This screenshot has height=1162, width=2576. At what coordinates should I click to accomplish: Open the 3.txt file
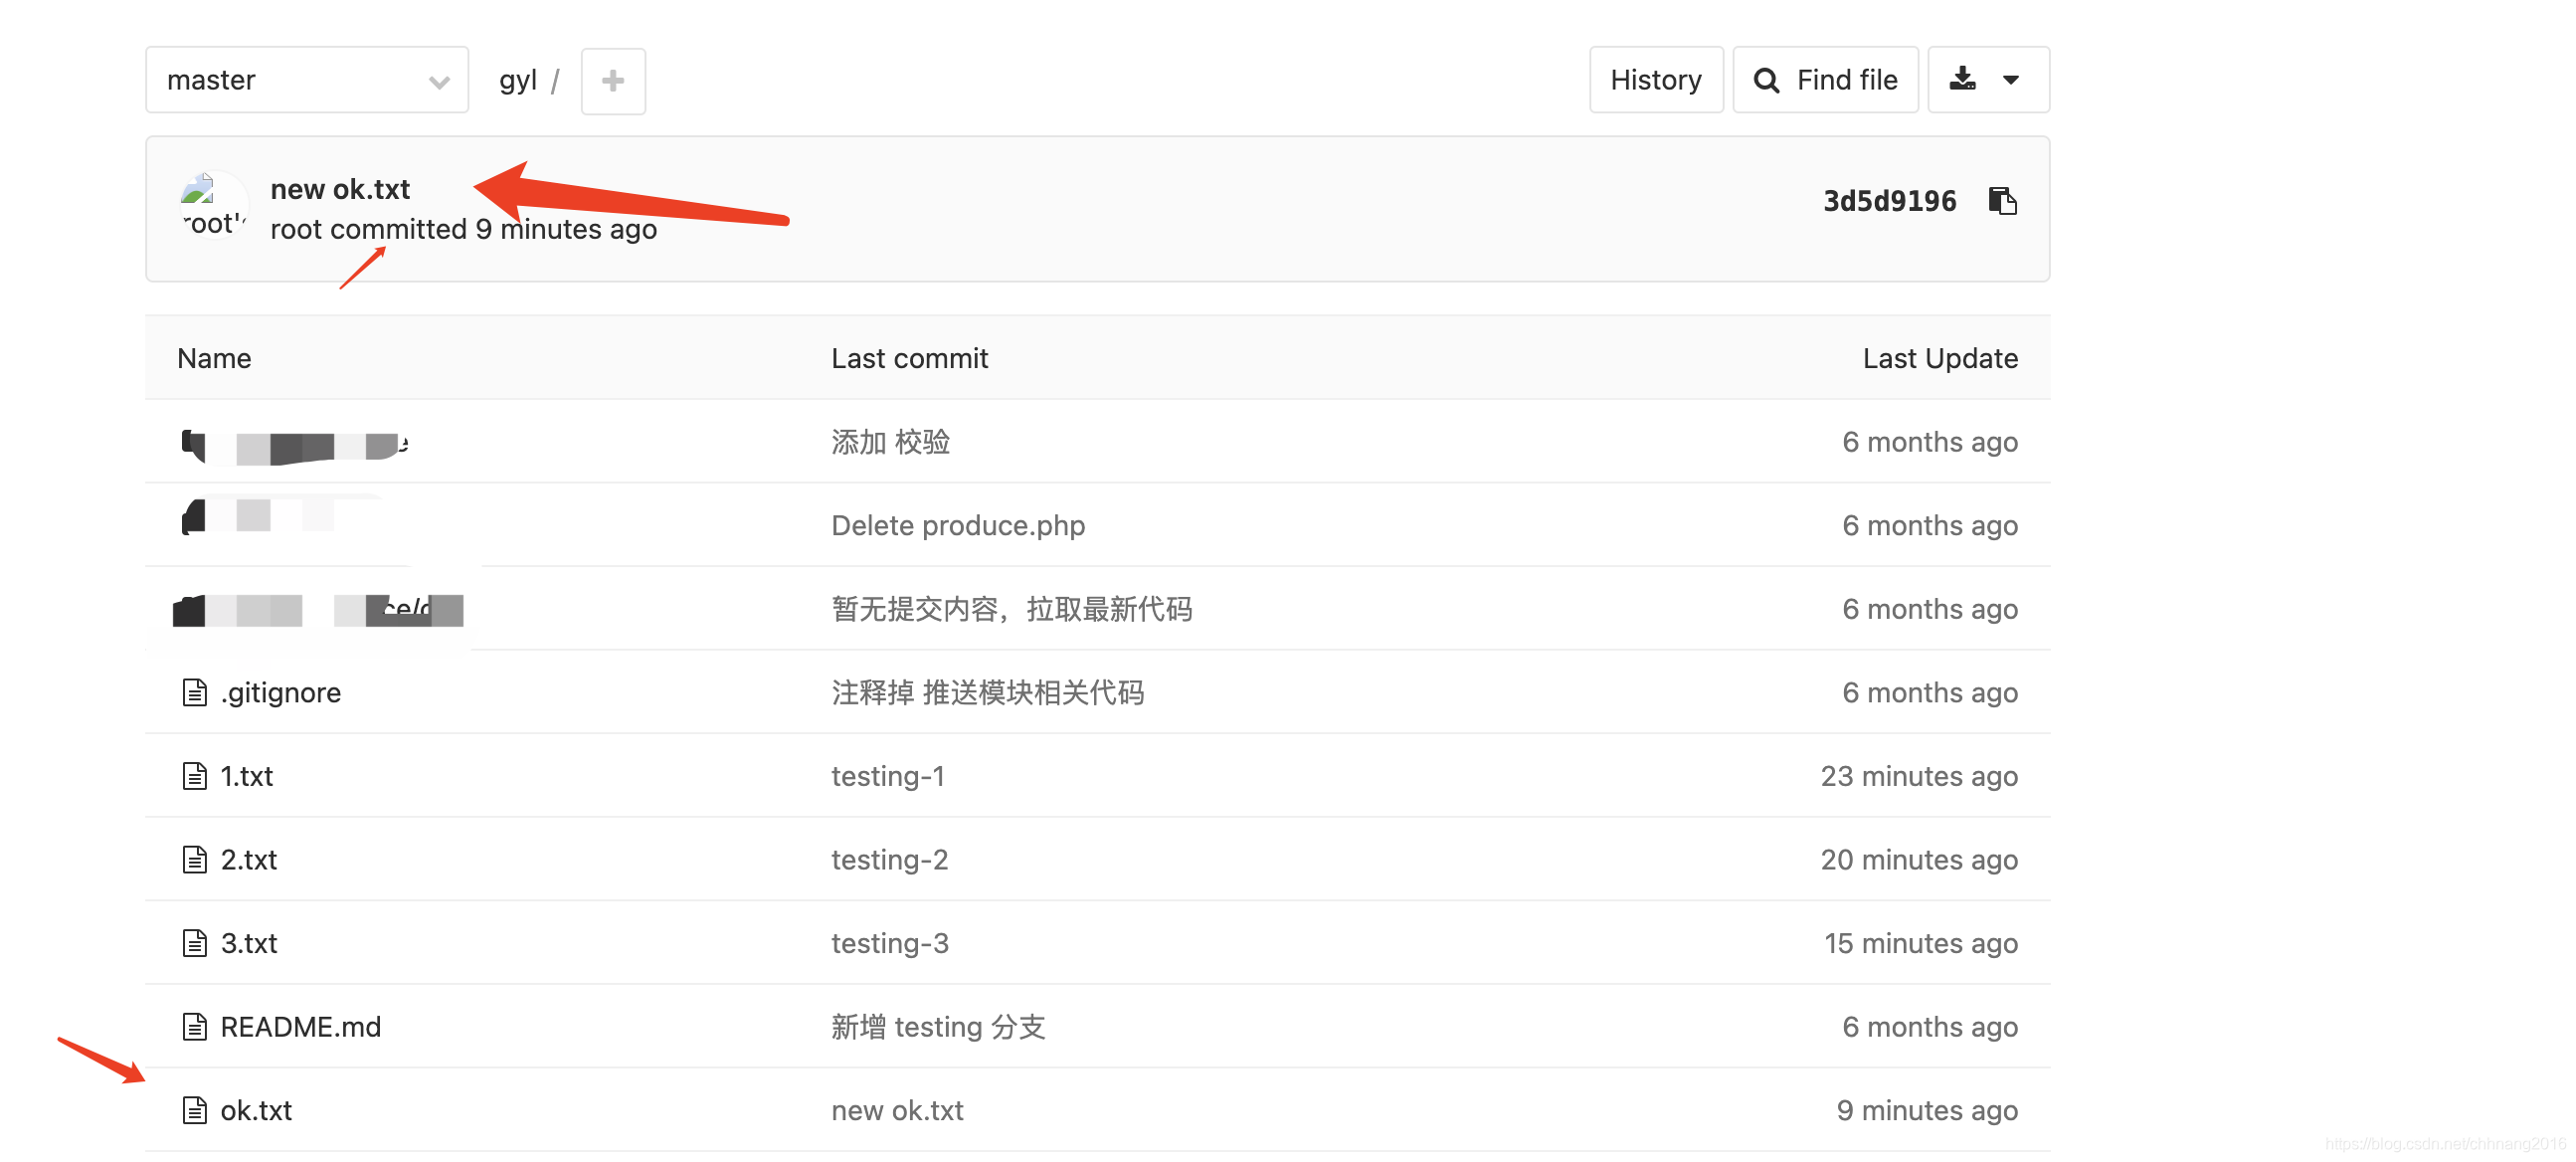[x=248, y=943]
